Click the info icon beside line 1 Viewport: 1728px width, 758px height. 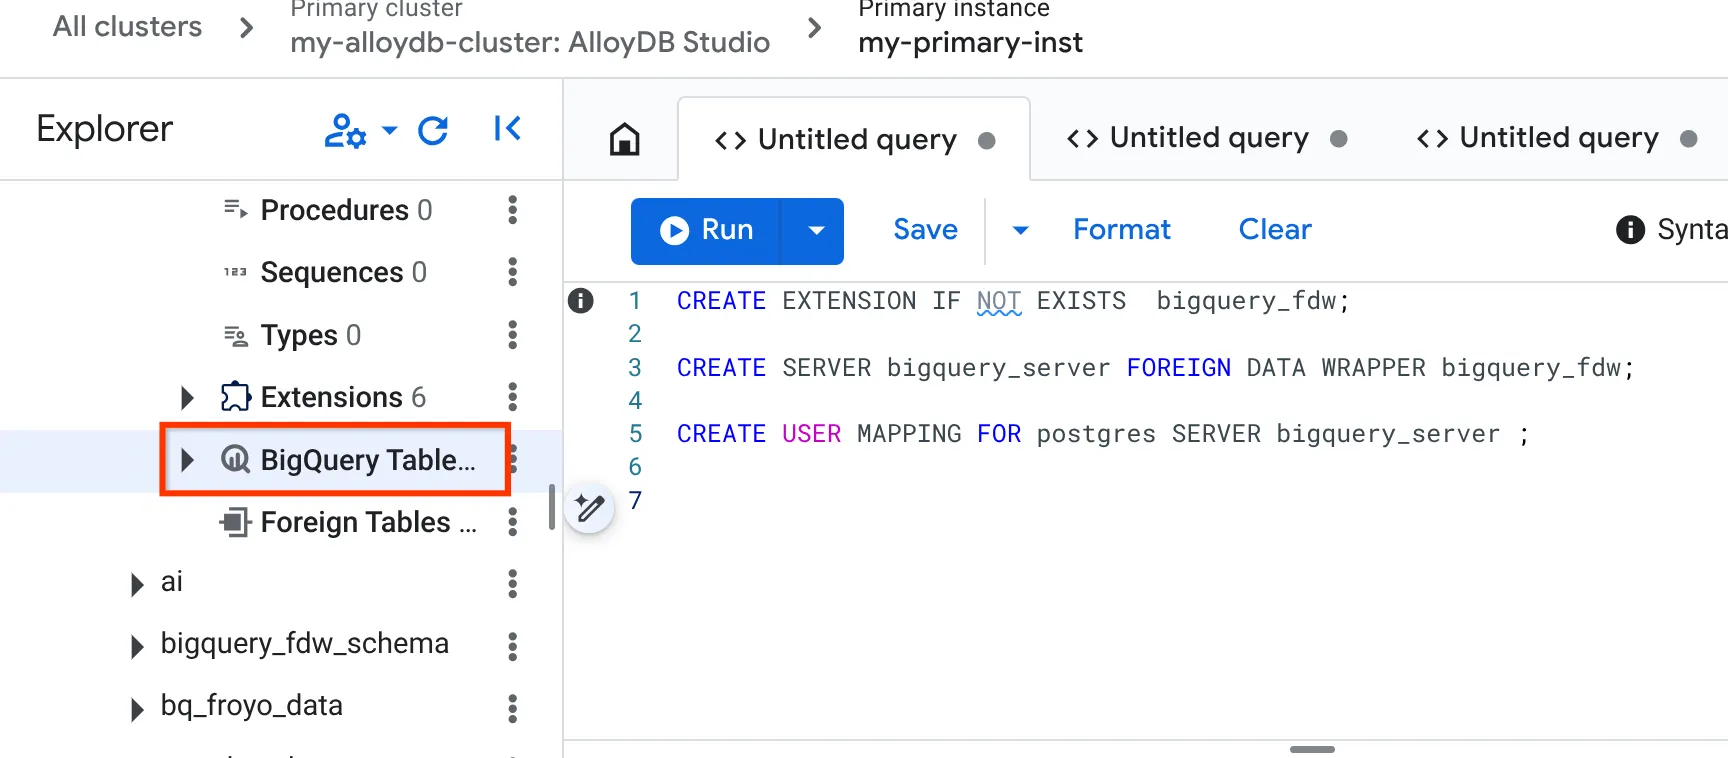(x=581, y=300)
